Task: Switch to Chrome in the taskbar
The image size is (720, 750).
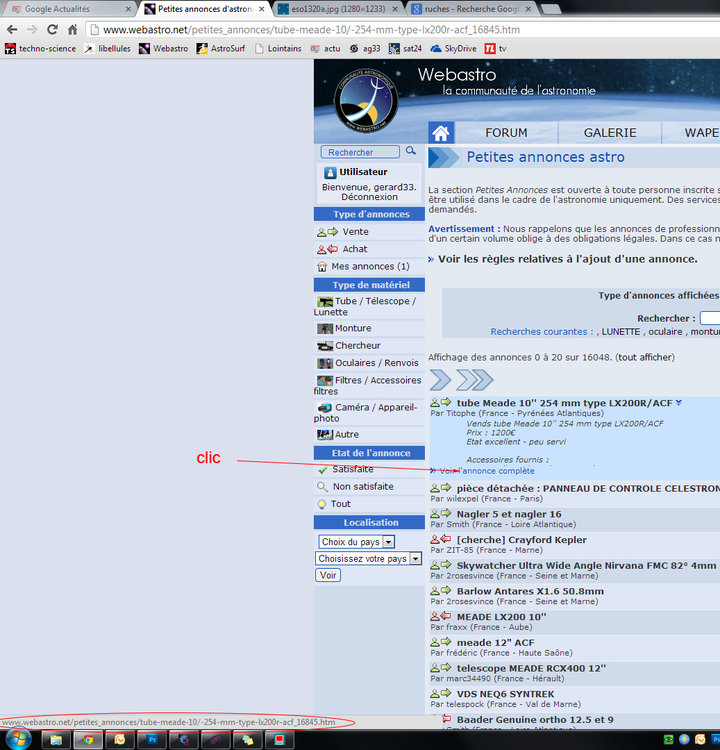Action: click(x=88, y=740)
